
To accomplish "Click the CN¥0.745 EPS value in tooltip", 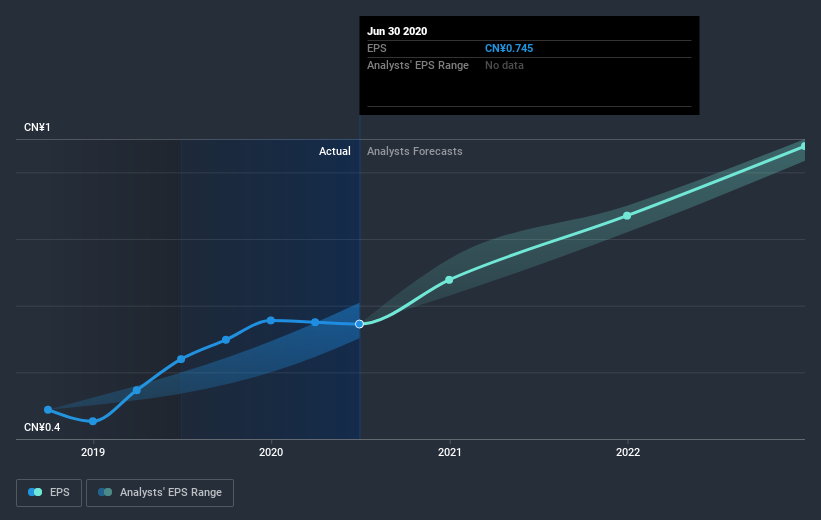I will click(509, 48).
